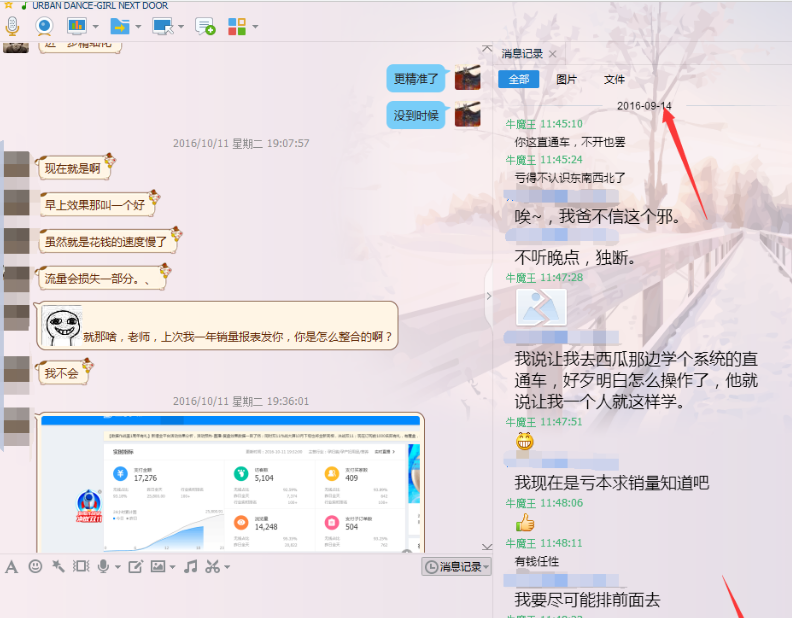This screenshot has height=618, width=792.
Task: Expand the send file dropdown arrow
Action: tap(138, 26)
